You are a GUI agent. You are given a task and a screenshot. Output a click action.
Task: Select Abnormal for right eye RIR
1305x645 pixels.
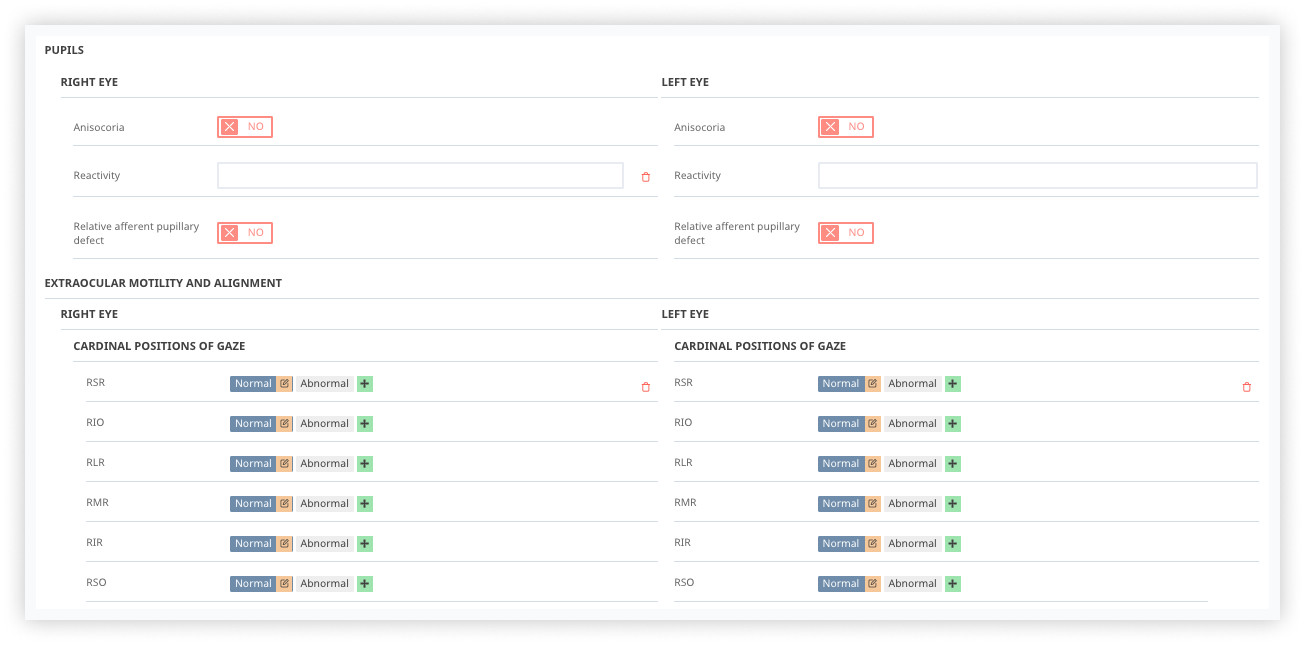325,544
